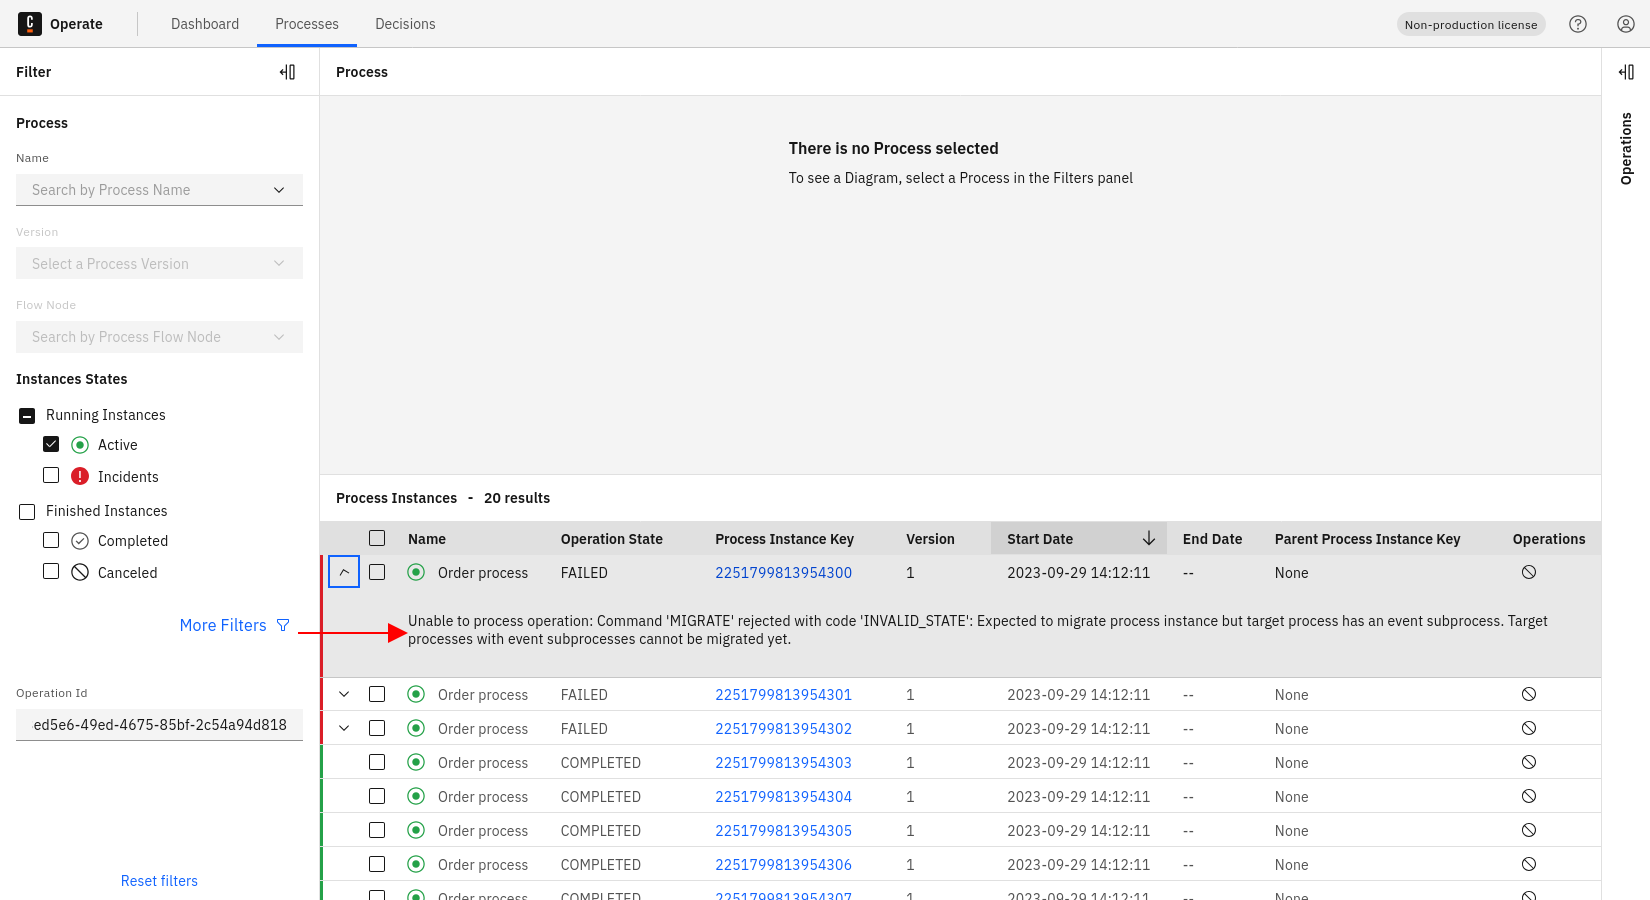Collapse the expanded error row for instance 2251799813954300
This screenshot has width=1650, height=900.
(344, 573)
